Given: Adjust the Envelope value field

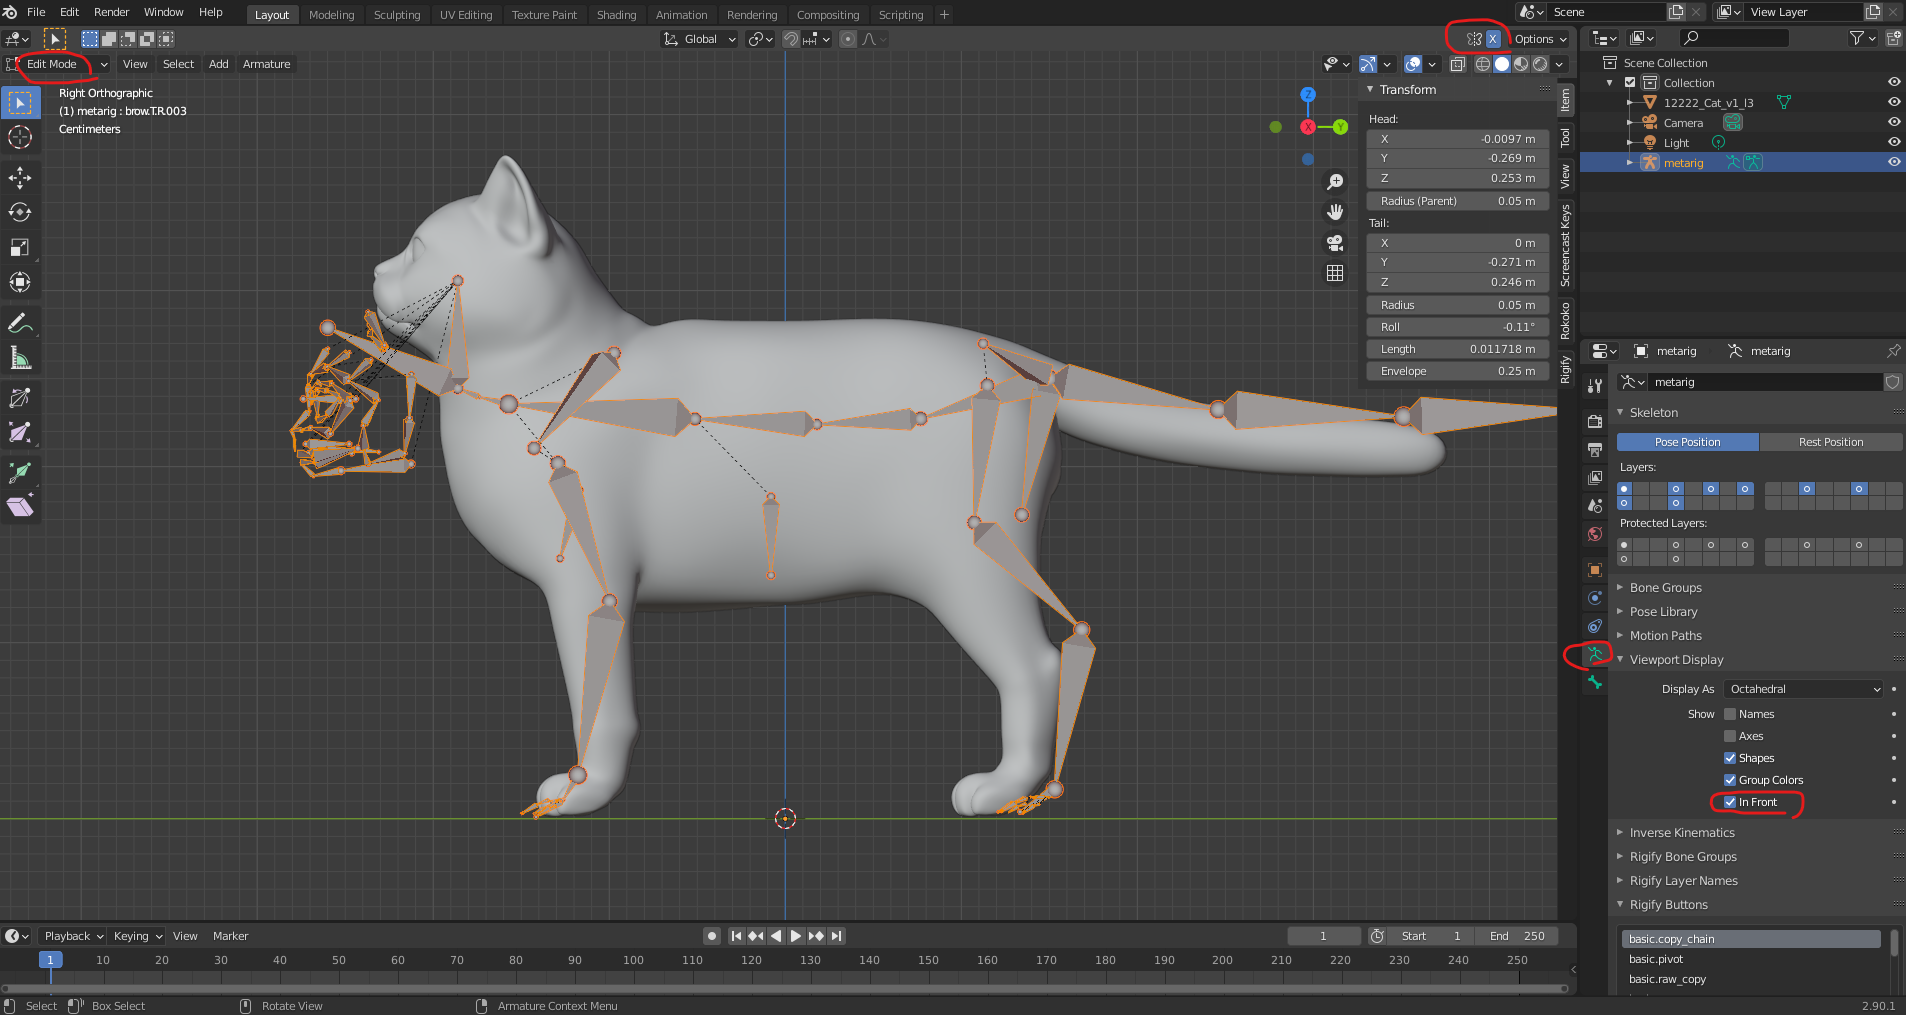Looking at the screenshot, I should [x=1457, y=371].
